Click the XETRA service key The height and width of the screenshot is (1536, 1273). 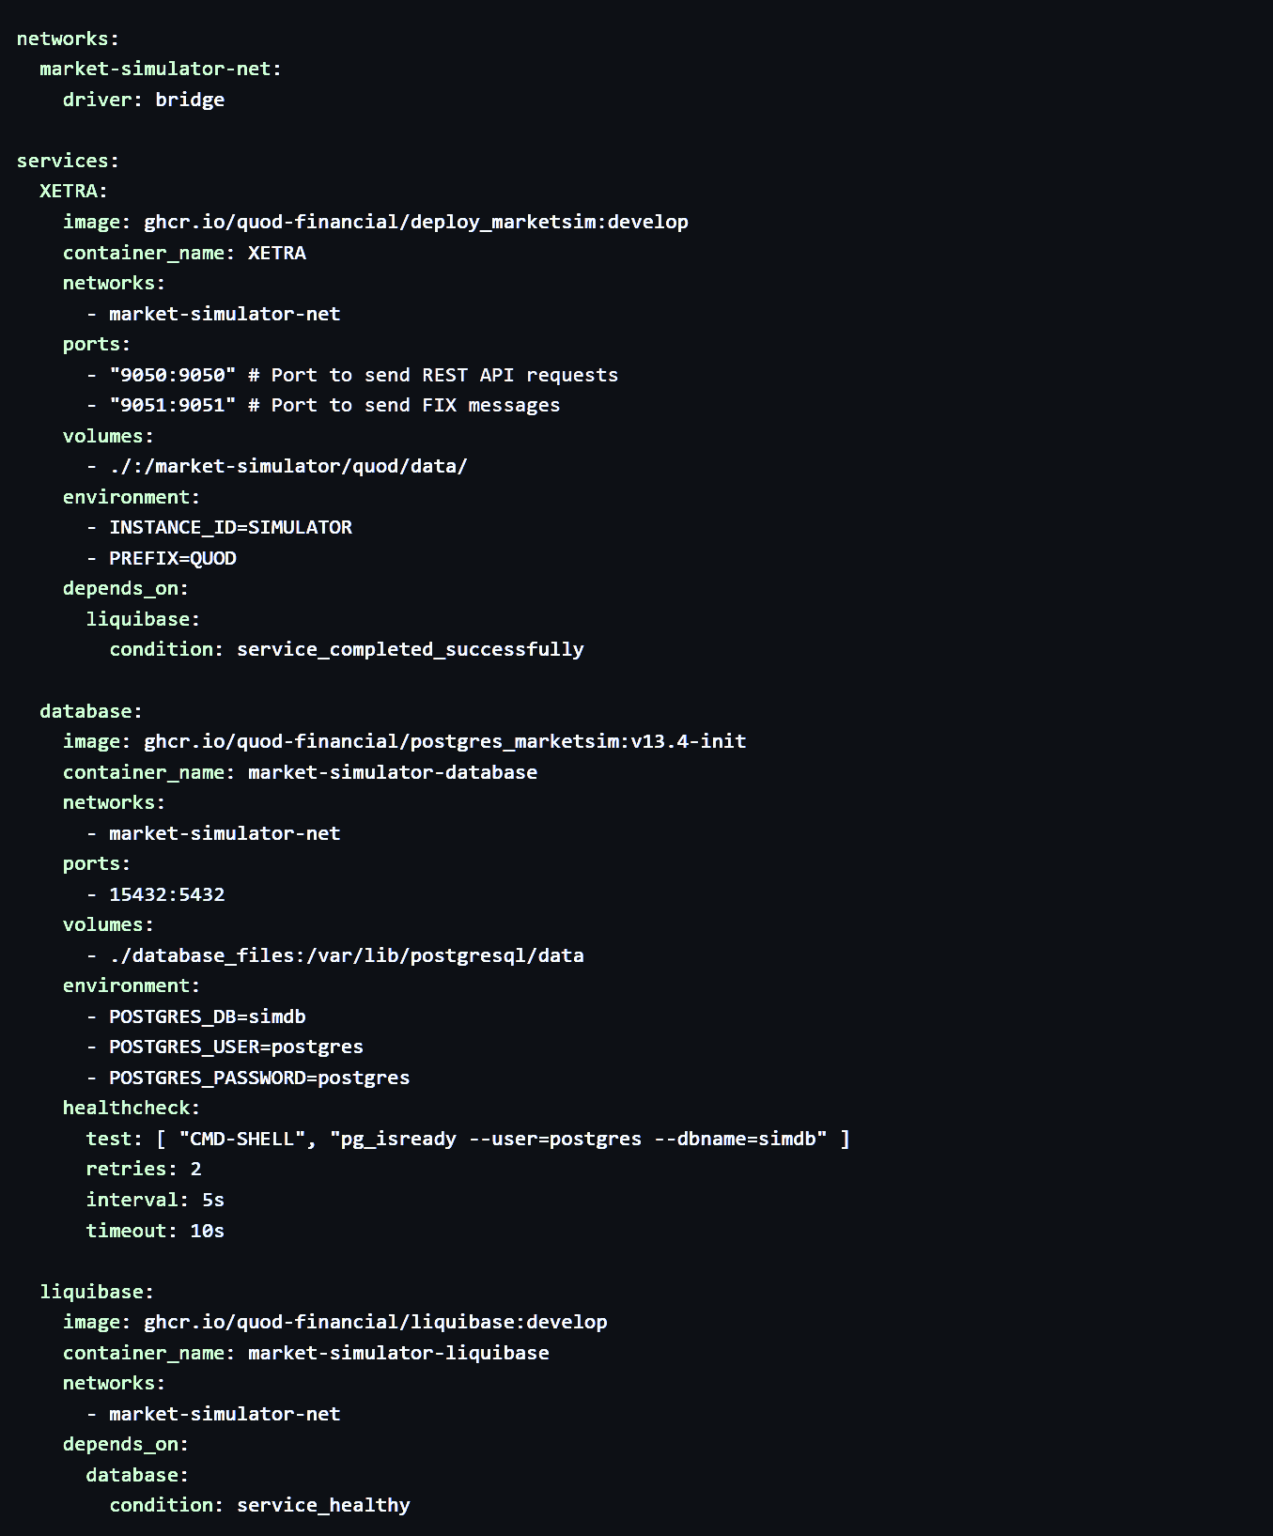click(x=73, y=191)
